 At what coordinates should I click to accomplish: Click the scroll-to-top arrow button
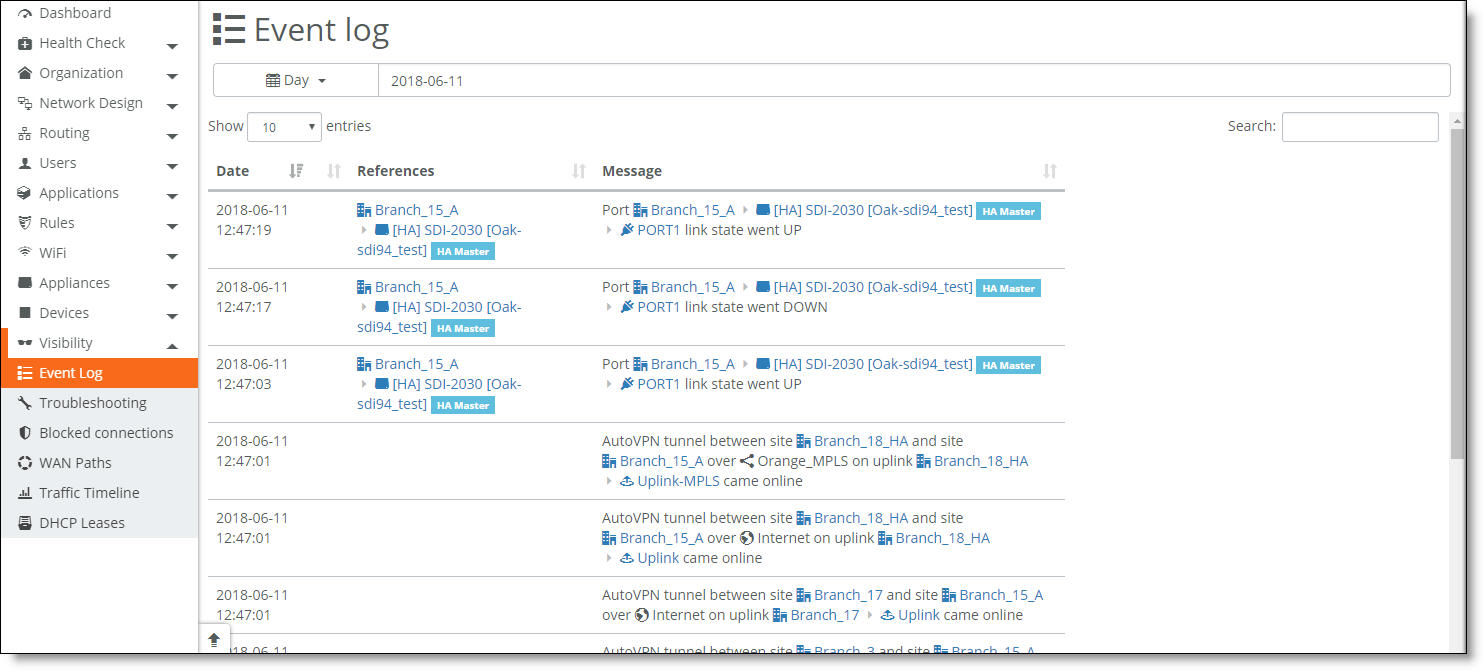pyautogui.click(x=214, y=639)
